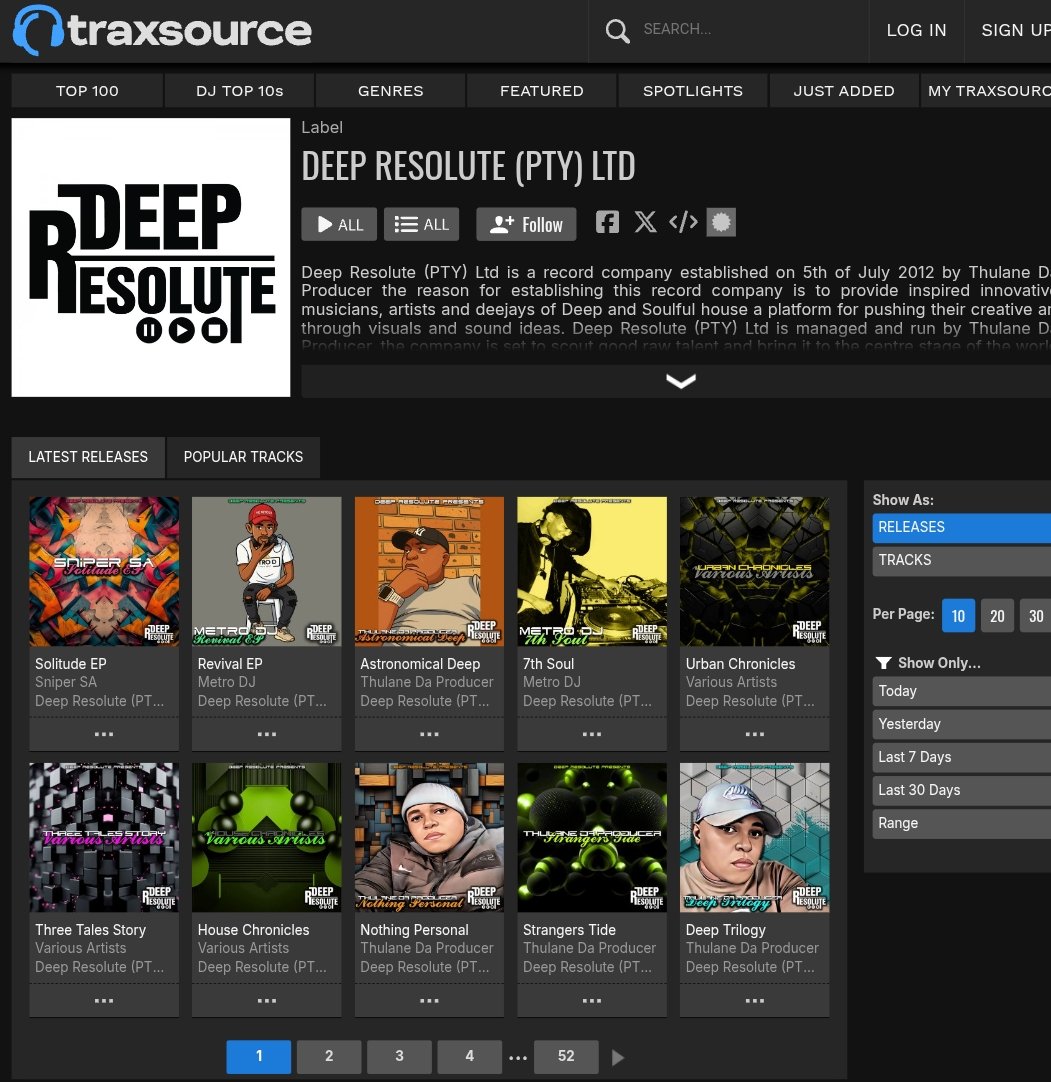Open Thulane Da Producer under Deep Trilogy
The height and width of the screenshot is (1082, 1051).
752,949
